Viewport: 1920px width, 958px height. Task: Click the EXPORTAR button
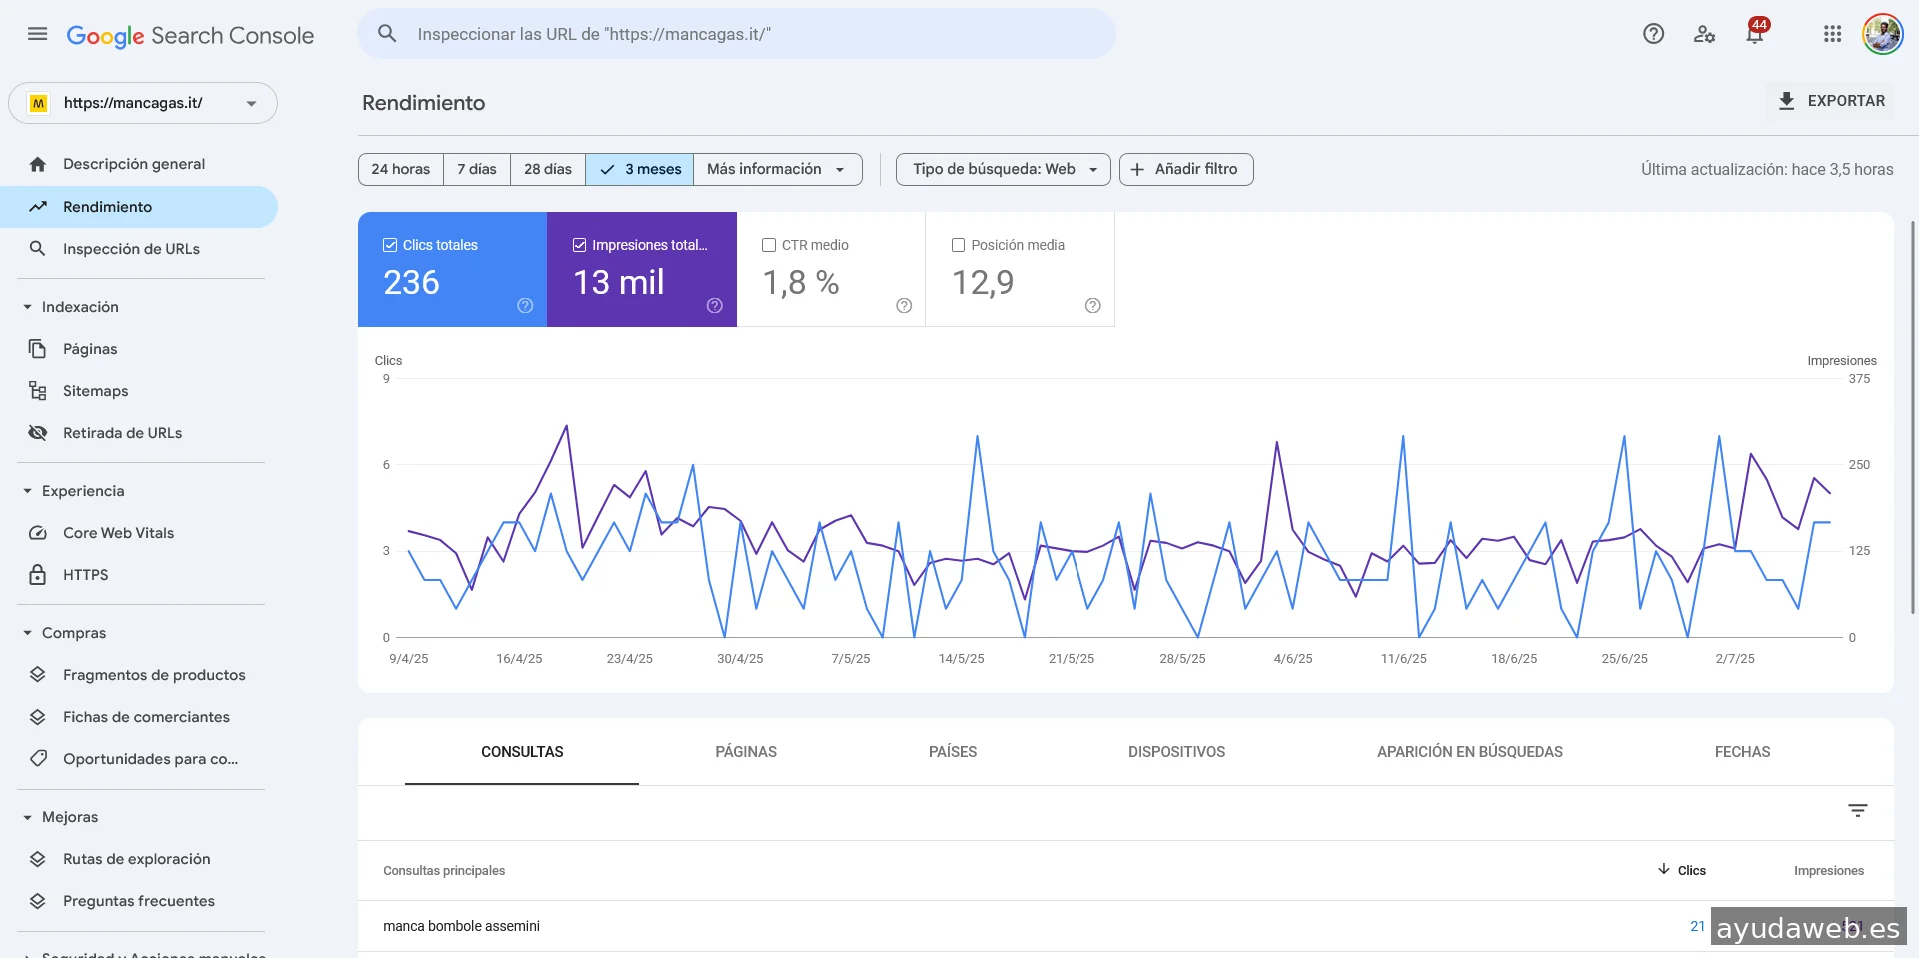pyautogui.click(x=1831, y=101)
